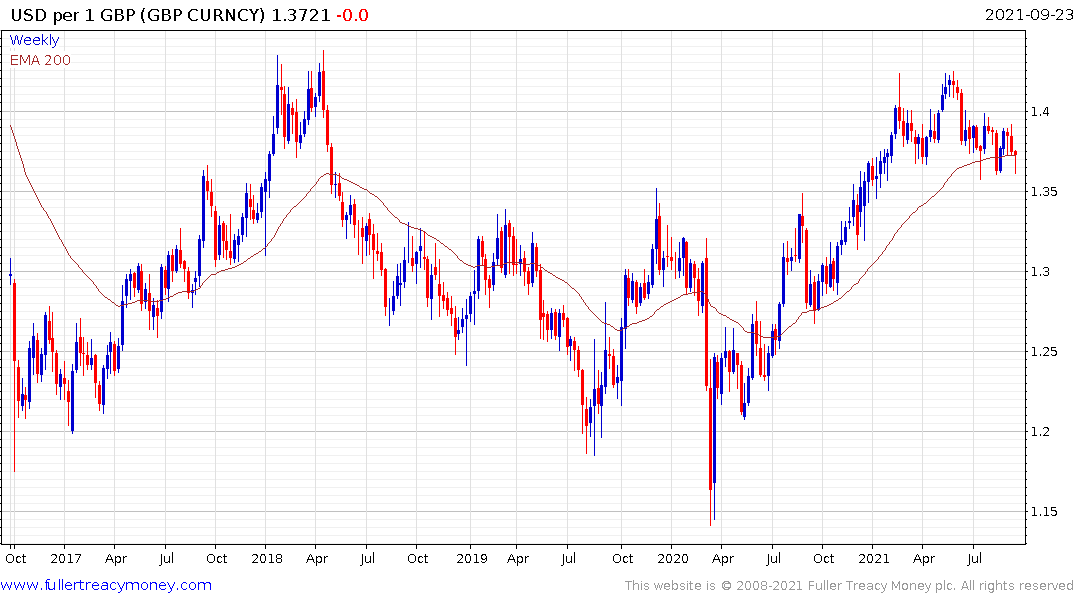Image resolution: width=1075 pixels, height=600 pixels.
Task: Click the 1.35 price axis label
Action: (1043, 191)
